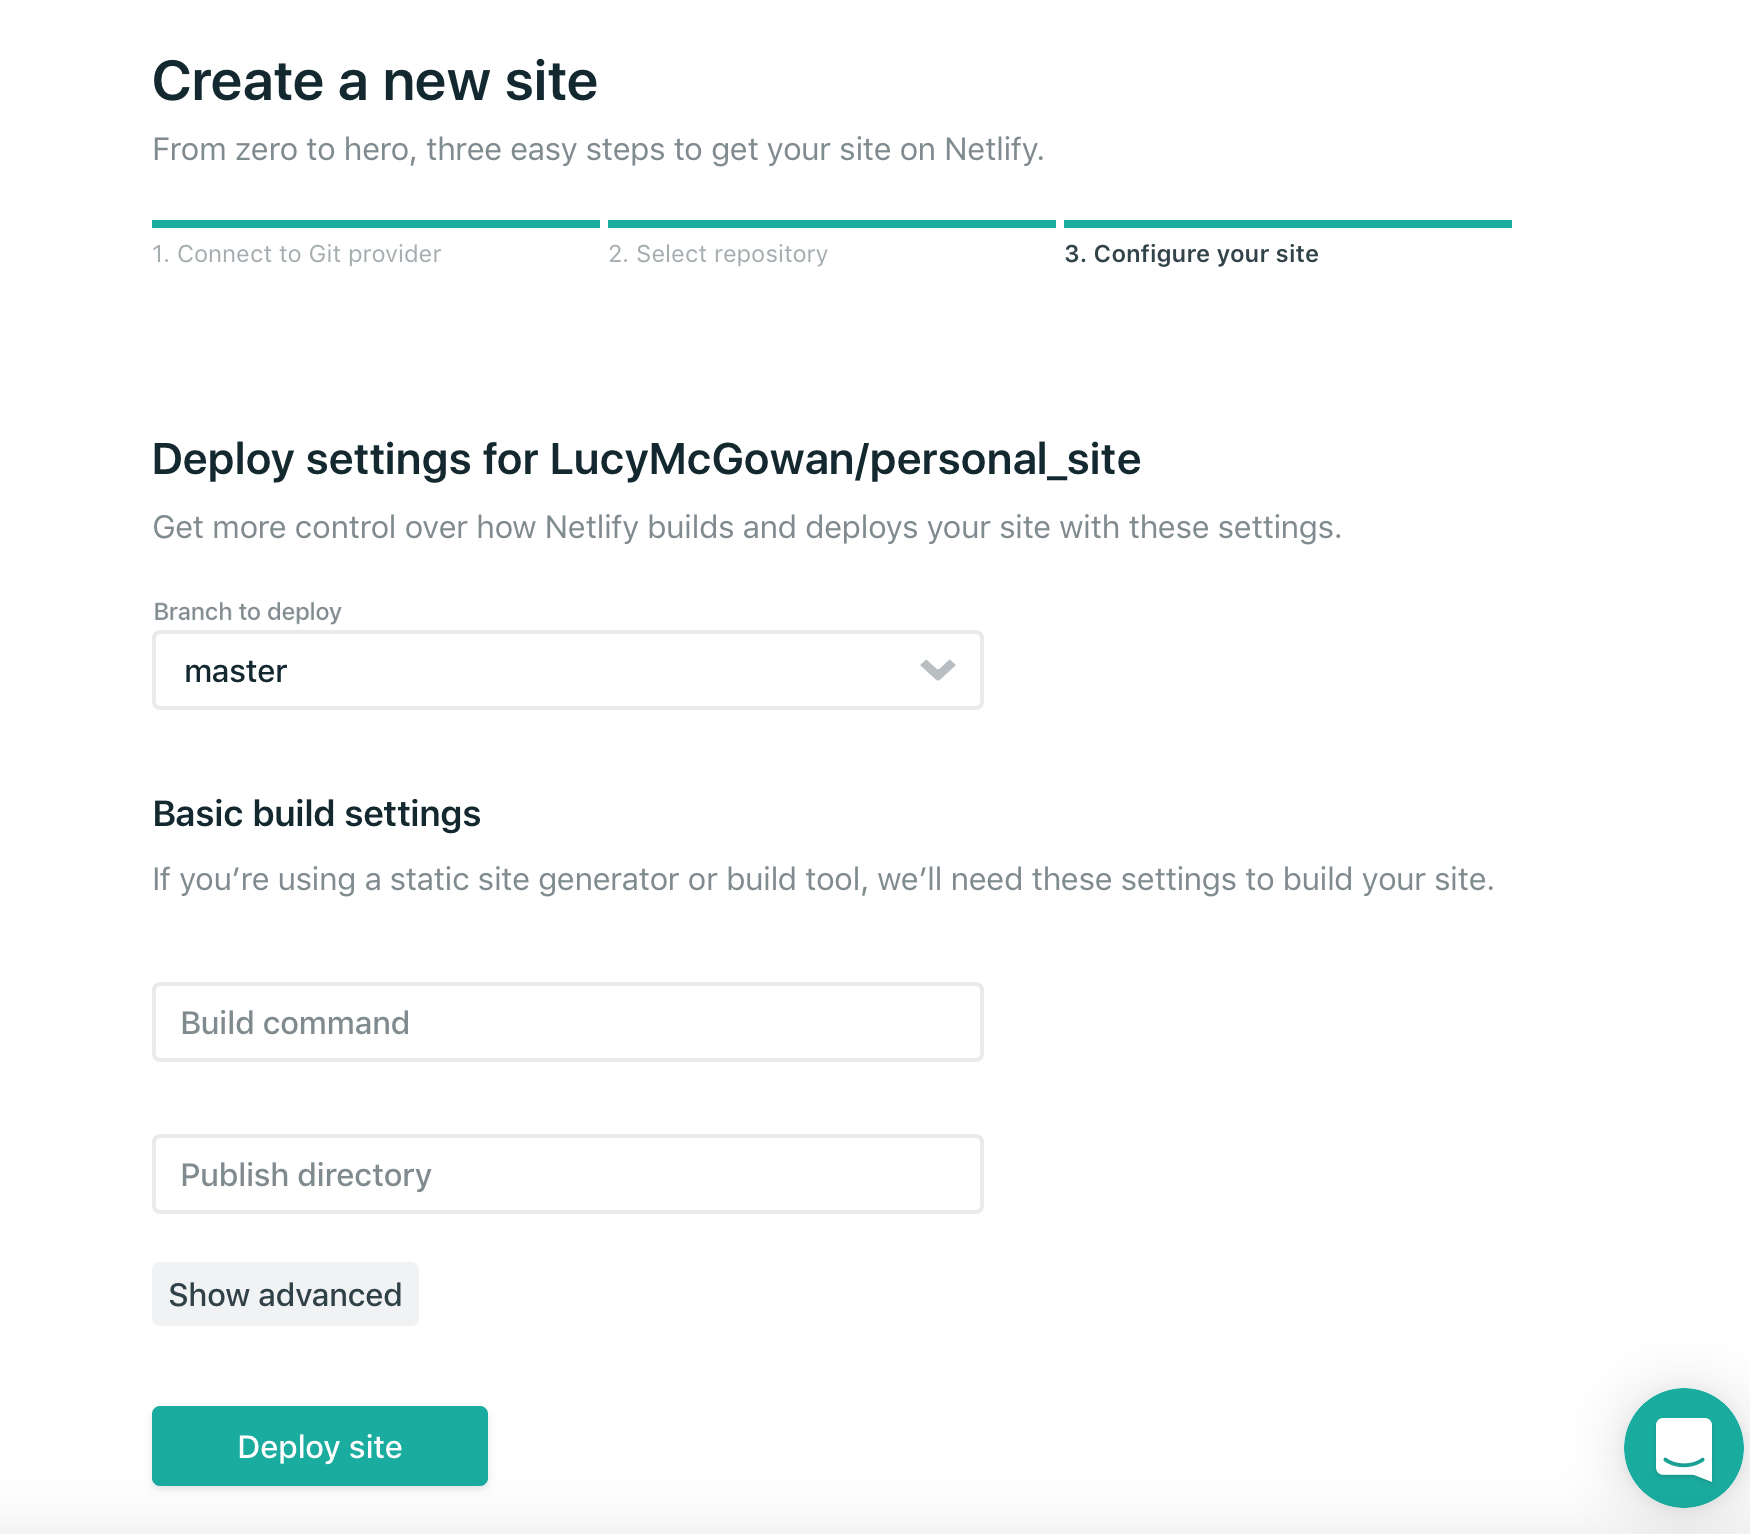Click the From zero to hero subtitle text

click(598, 149)
